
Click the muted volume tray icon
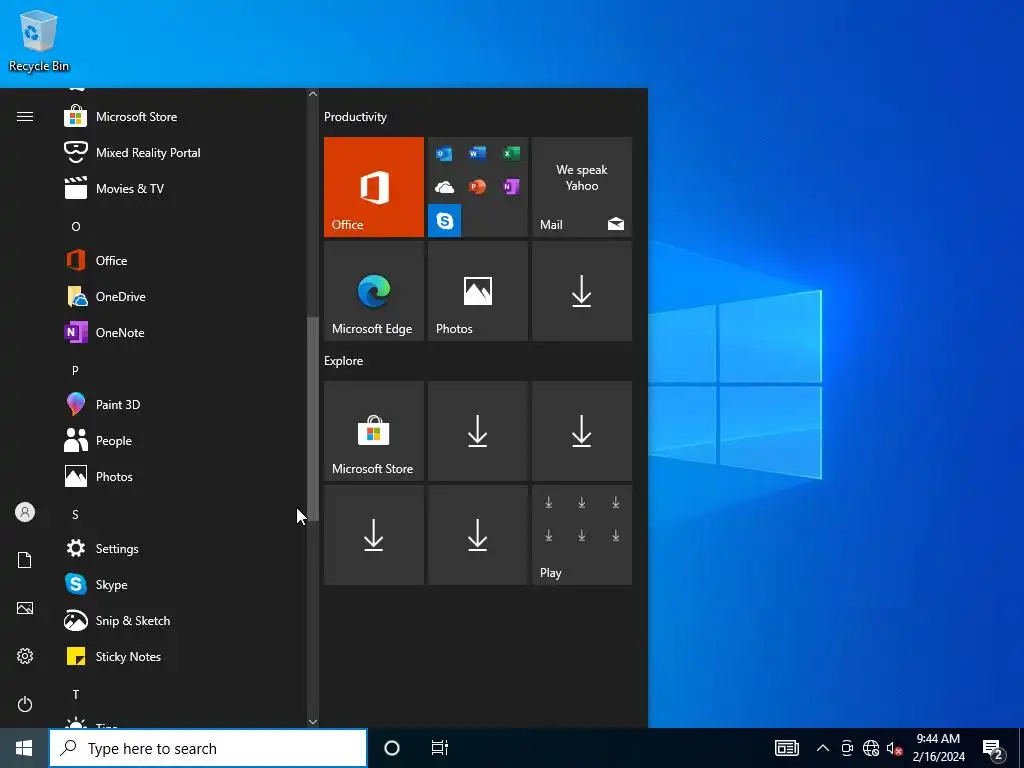894,748
